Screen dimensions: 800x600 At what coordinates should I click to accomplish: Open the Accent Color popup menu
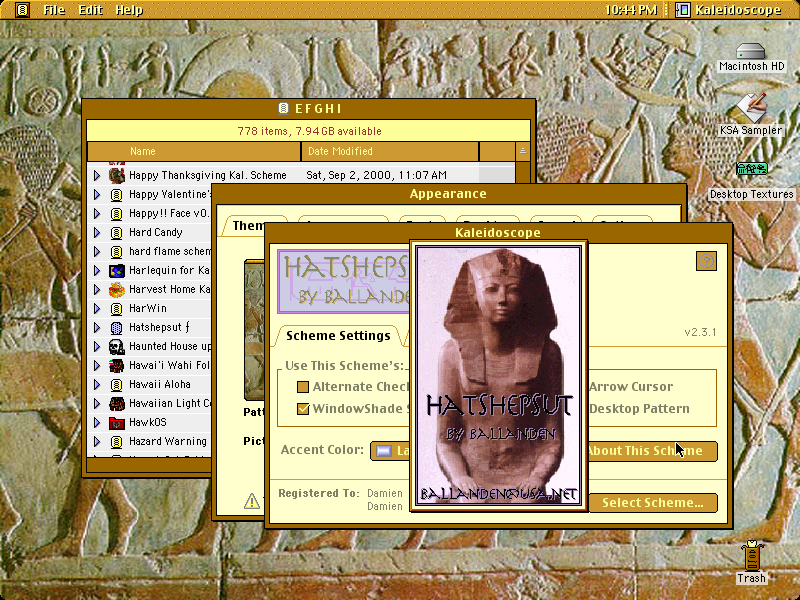click(390, 451)
